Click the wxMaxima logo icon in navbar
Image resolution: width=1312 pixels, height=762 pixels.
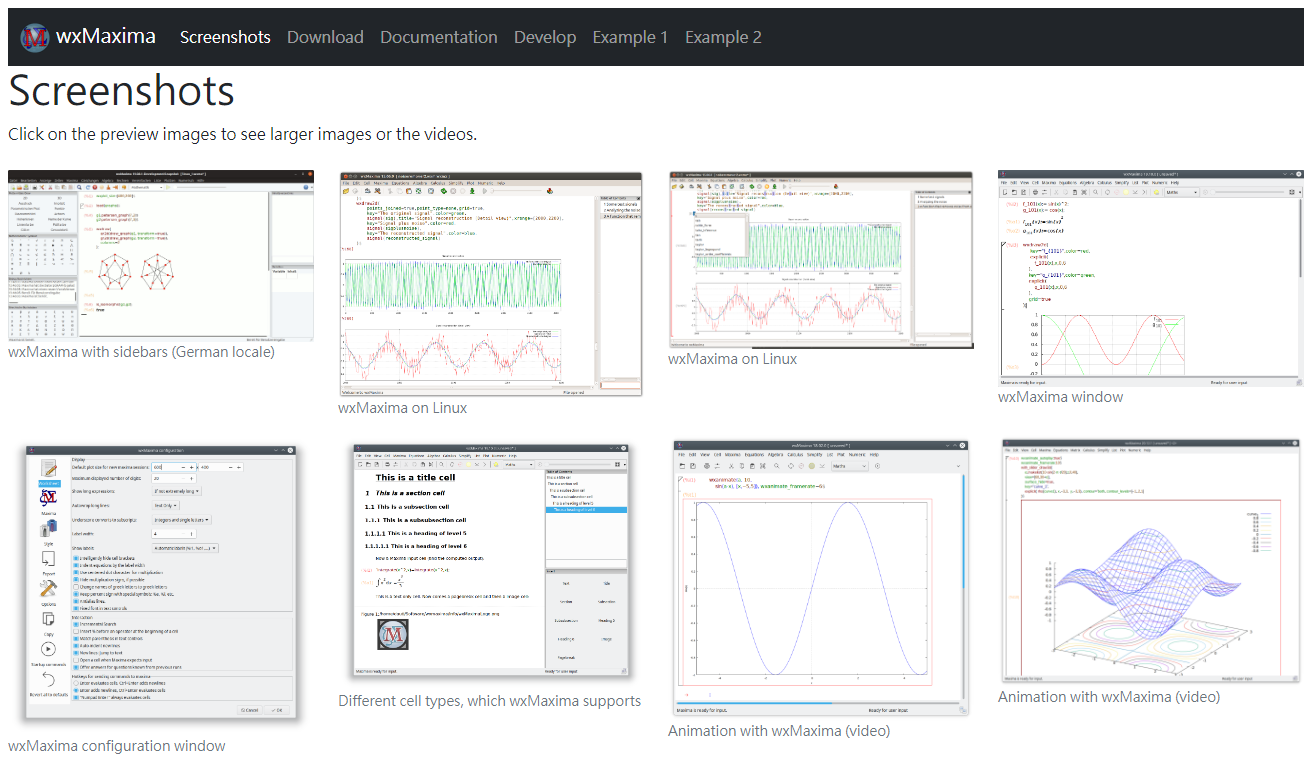pyautogui.click(x=35, y=38)
